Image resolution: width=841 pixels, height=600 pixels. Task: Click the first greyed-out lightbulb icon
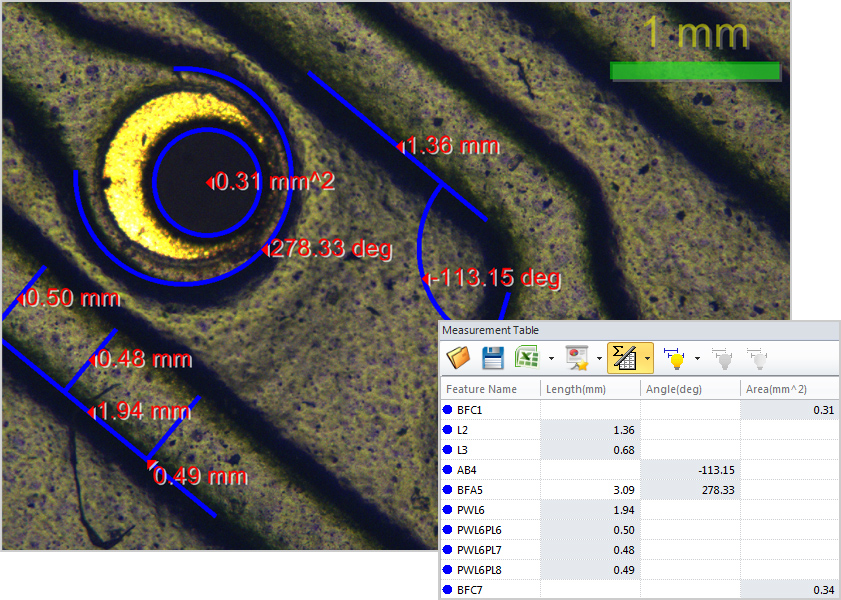(x=722, y=357)
